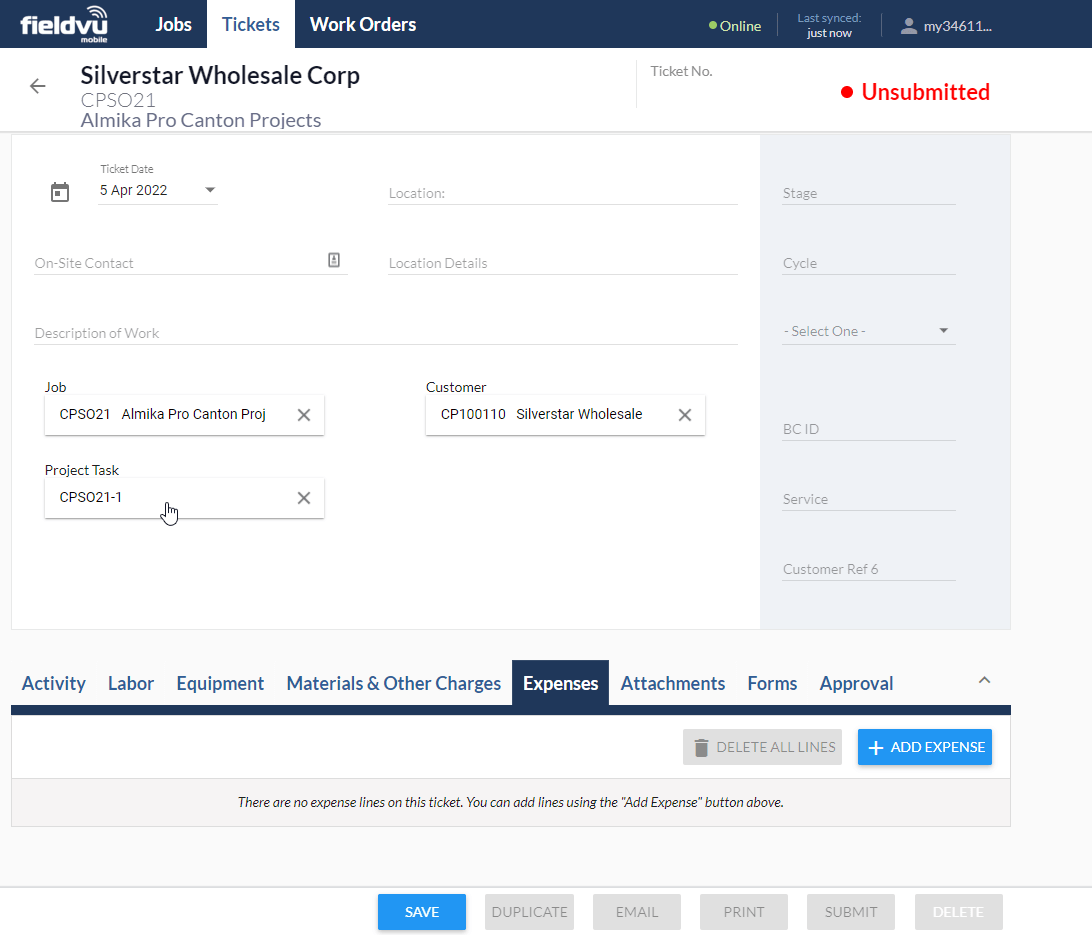Click the BC ID input field

tap(868, 429)
